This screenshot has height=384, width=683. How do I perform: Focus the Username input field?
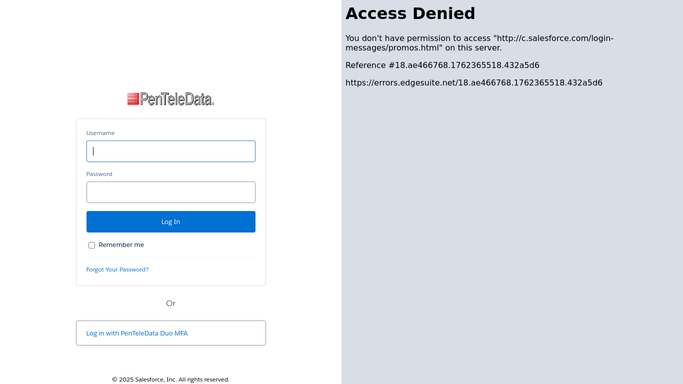[x=171, y=151]
